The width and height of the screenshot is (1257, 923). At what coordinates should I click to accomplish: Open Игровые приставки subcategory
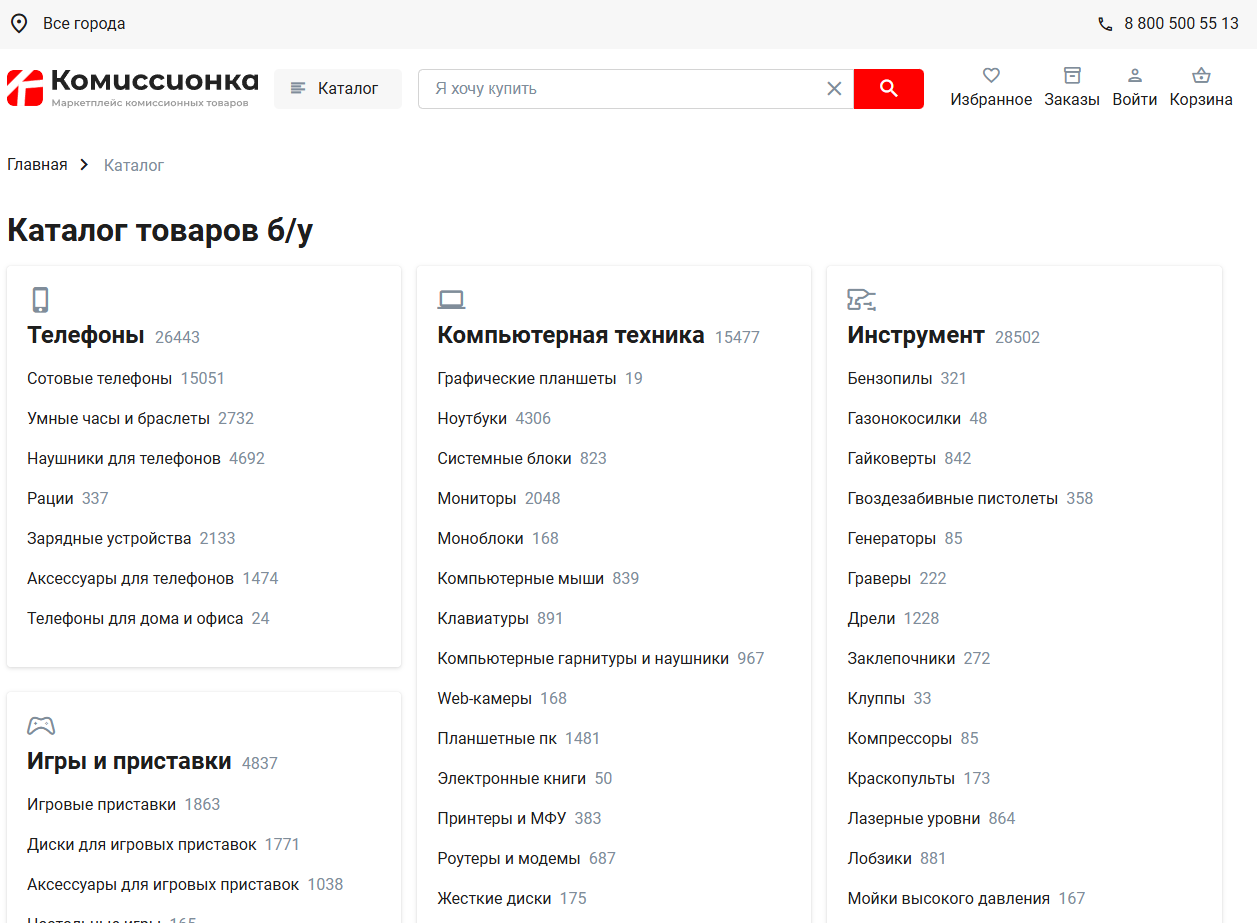(102, 804)
